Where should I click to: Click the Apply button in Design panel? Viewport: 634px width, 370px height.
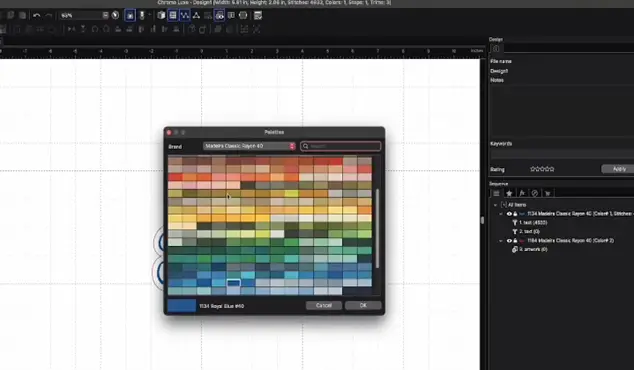[619, 169]
